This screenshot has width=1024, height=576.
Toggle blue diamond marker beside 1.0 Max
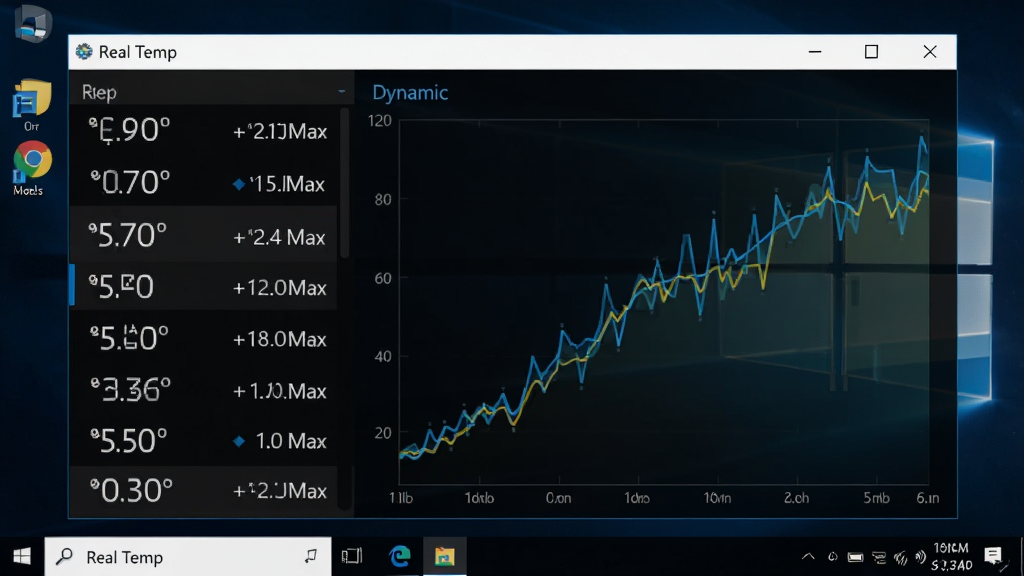click(x=239, y=441)
